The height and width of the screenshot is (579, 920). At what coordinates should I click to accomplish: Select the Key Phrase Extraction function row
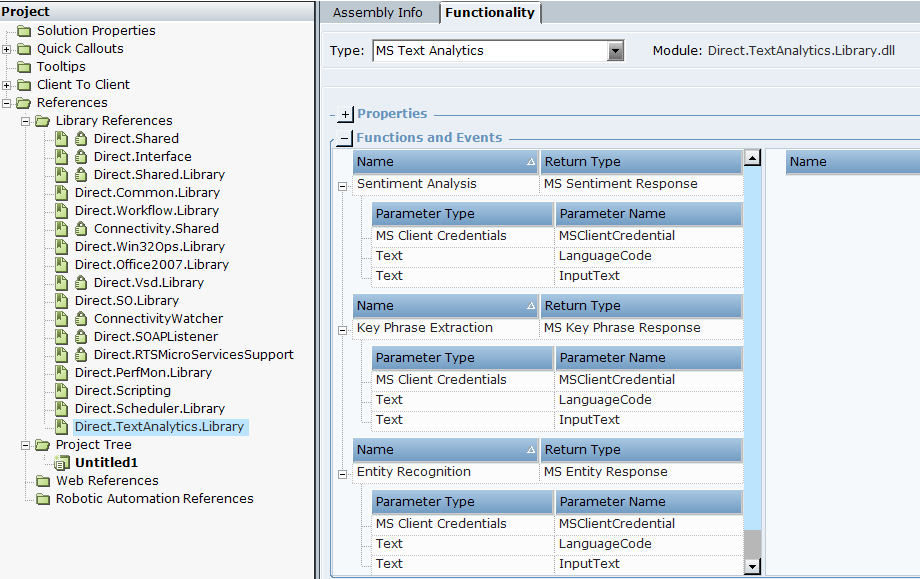click(x=424, y=328)
